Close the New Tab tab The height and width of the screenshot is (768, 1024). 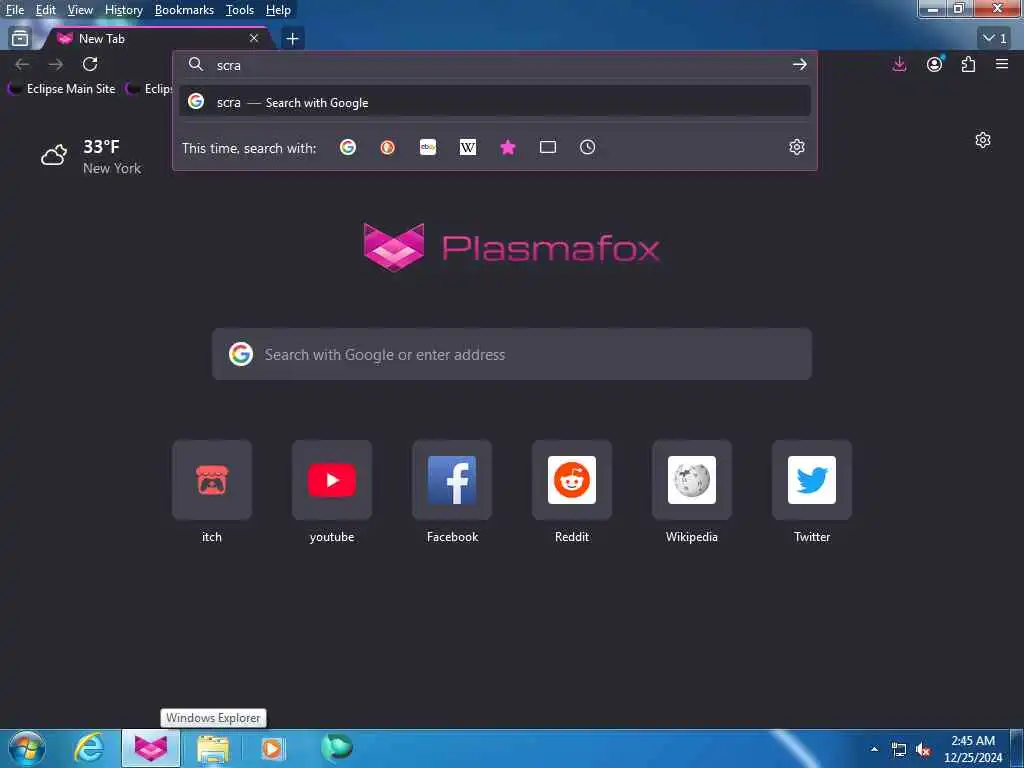pyautogui.click(x=254, y=39)
